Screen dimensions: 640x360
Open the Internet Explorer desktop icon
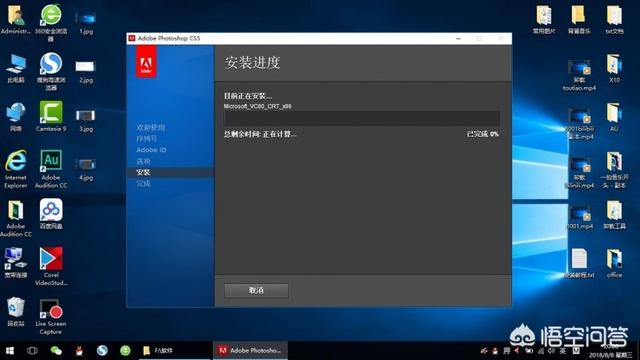tap(16, 169)
